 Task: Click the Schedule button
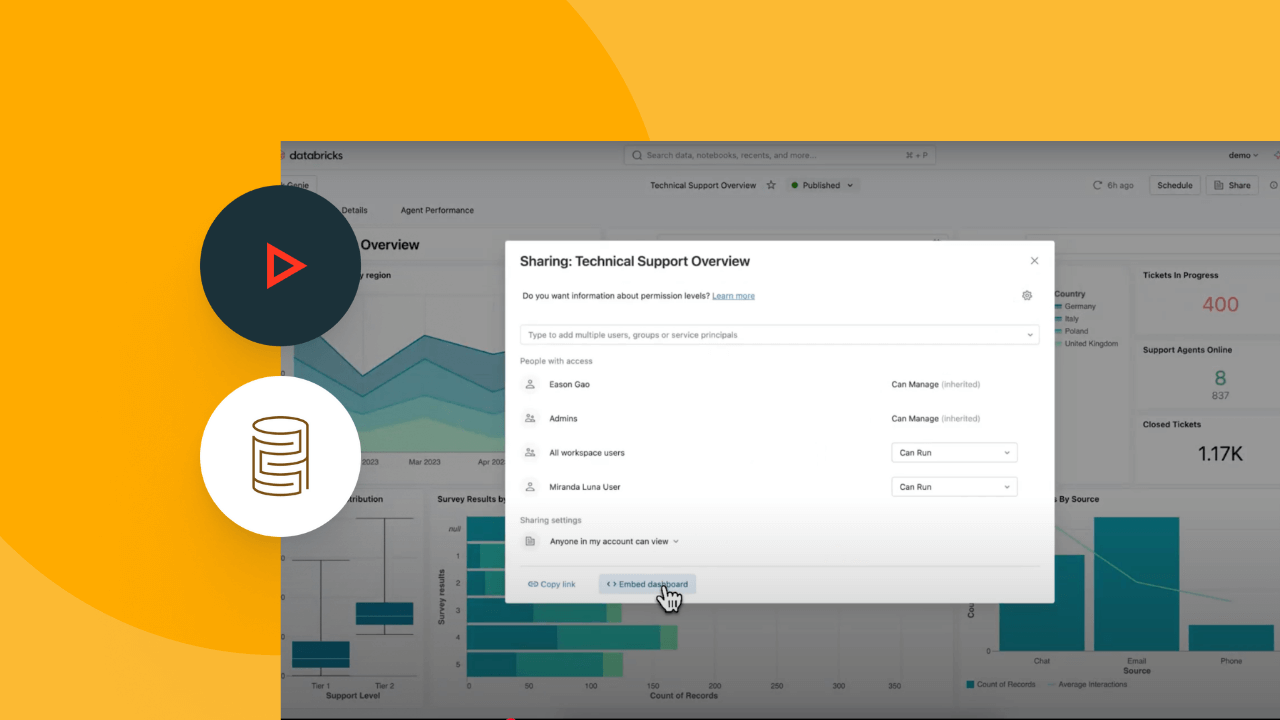click(x=1174, y=185)
